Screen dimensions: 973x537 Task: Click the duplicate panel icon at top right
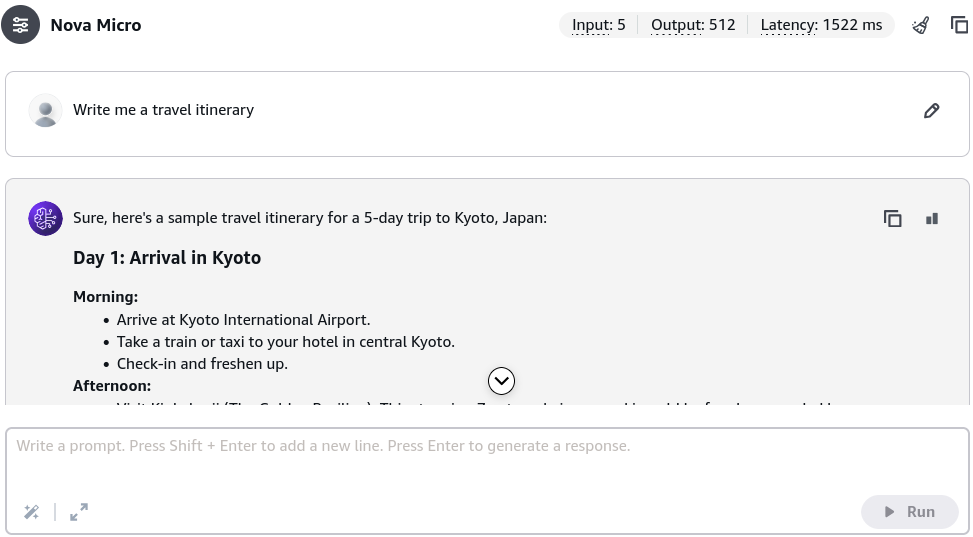pos(959,25)
